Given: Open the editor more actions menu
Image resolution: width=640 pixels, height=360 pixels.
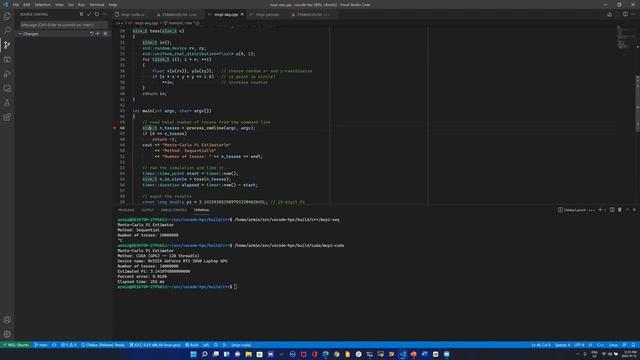Looking at the screenshot, I should 633,14.
